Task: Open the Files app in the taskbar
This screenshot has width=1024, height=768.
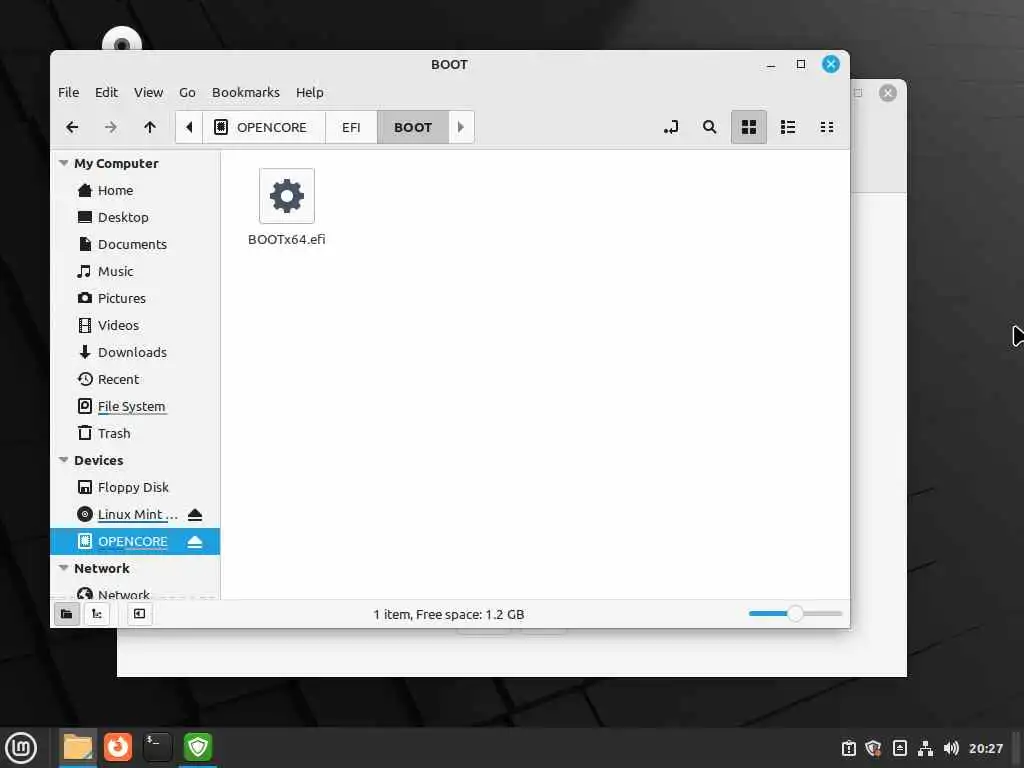Action: click(x=78, y=748)
